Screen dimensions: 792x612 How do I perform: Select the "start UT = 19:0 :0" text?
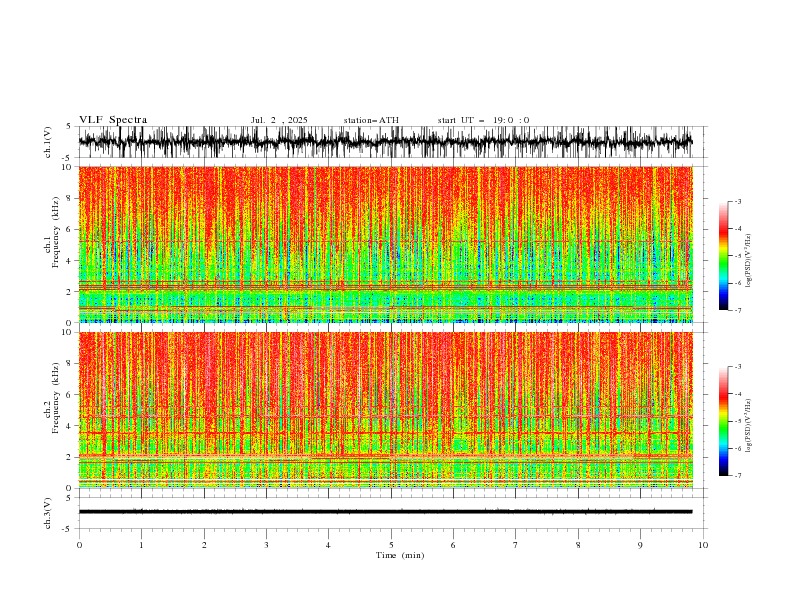point(483,120)
